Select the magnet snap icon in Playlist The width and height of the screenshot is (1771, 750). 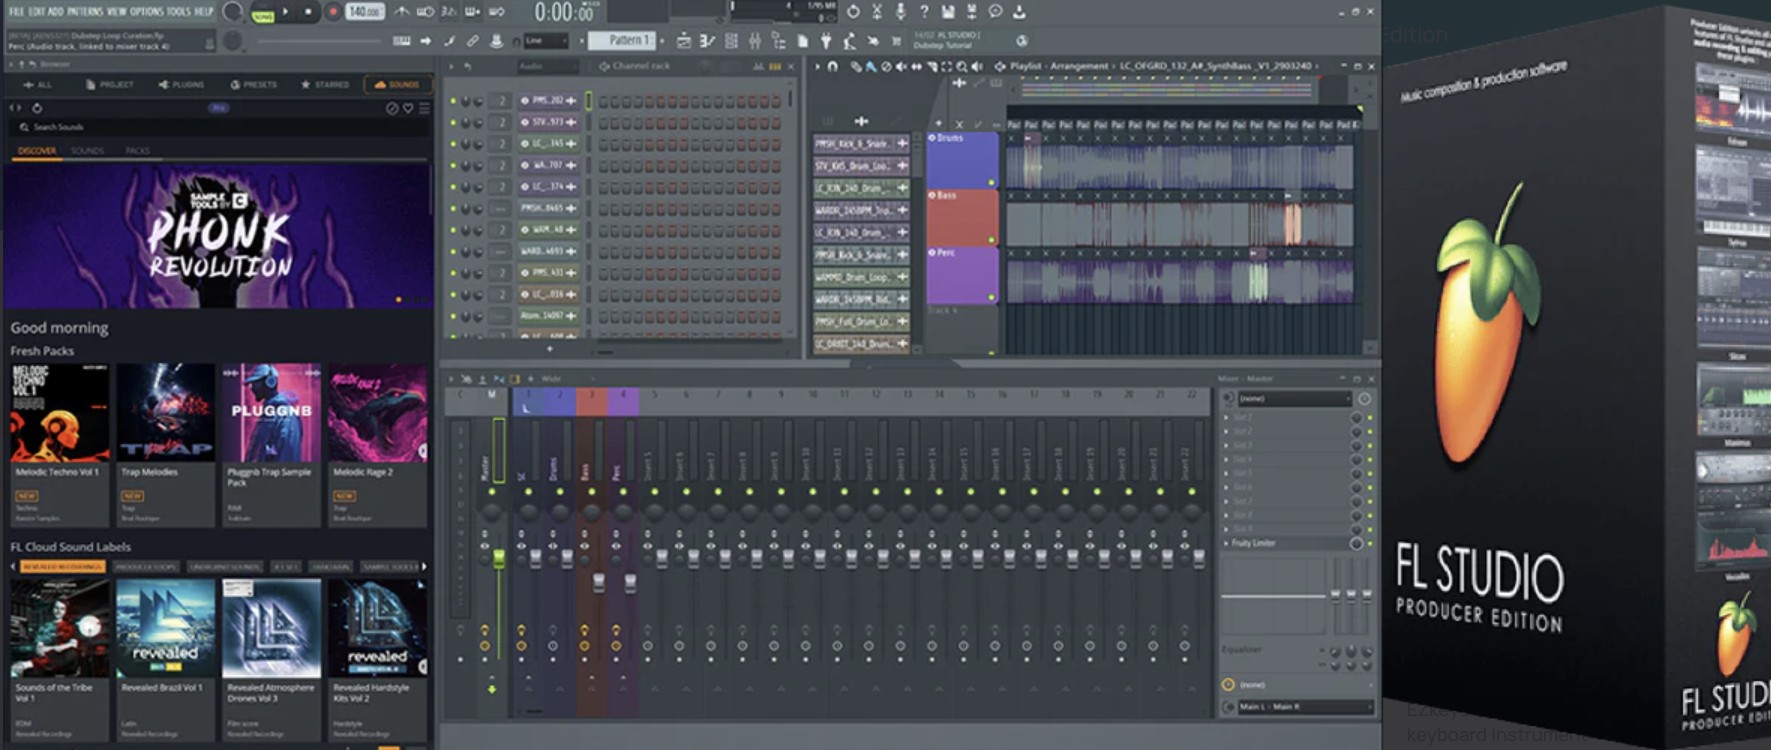(832, 66)
